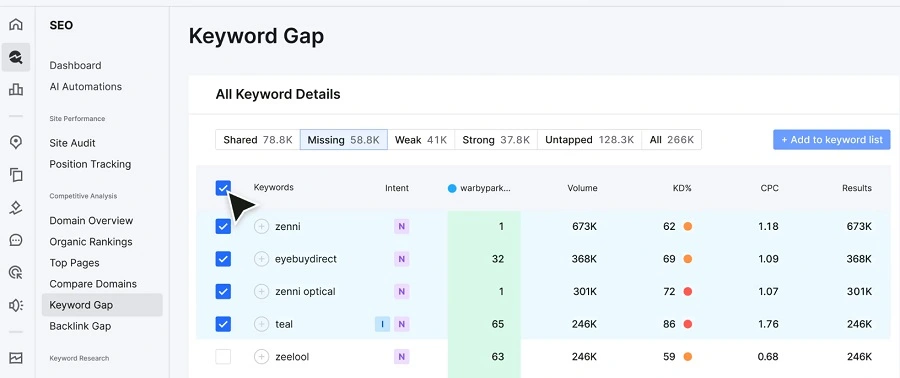Viewport: 900px width, 378px height.
Task: Open Top Pages in sidebar
Action: pyautogui.click(x=75, y=263)
